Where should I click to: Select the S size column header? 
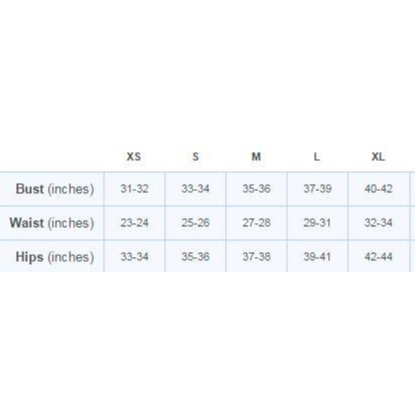[x=196, y=156]
